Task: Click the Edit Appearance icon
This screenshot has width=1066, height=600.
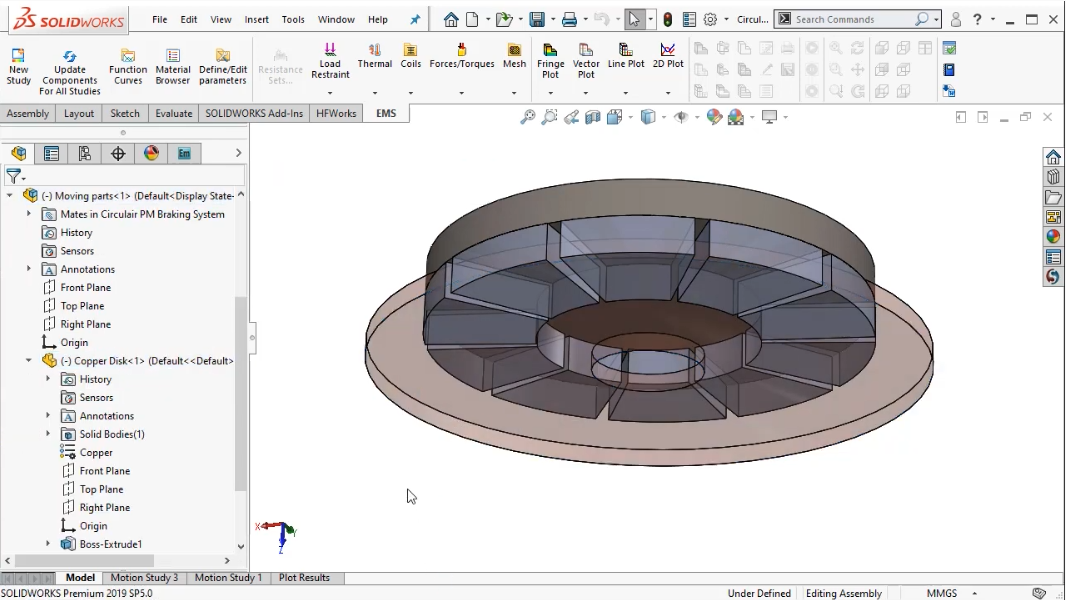Action: click(714, 118)
